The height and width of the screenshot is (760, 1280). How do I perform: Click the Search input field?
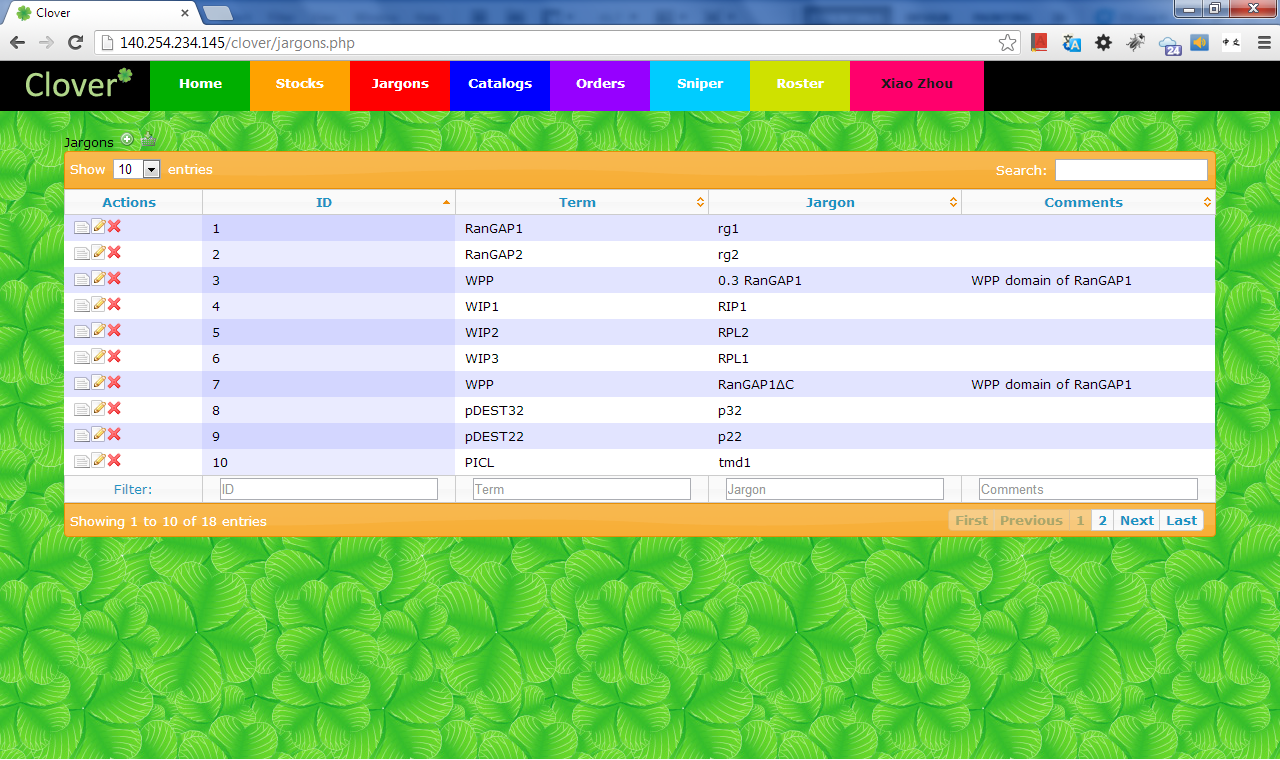point(1131,169)
